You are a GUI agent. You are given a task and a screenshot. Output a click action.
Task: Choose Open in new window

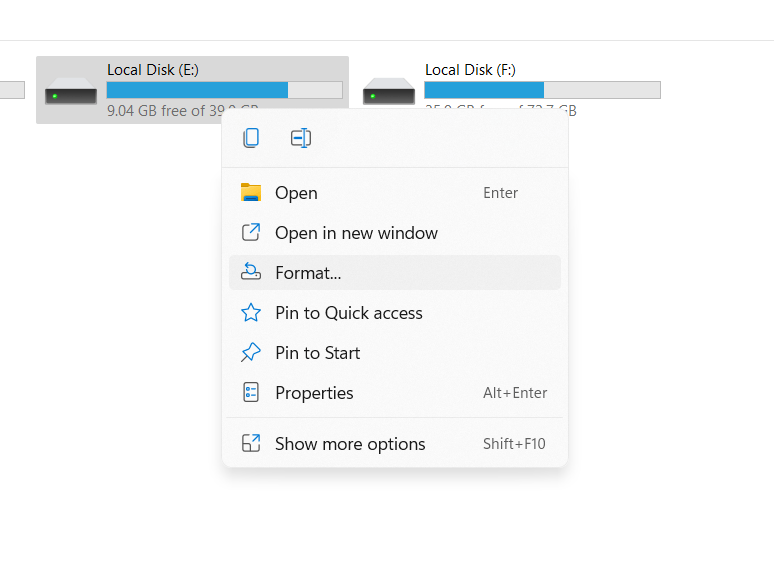point(395,233)
